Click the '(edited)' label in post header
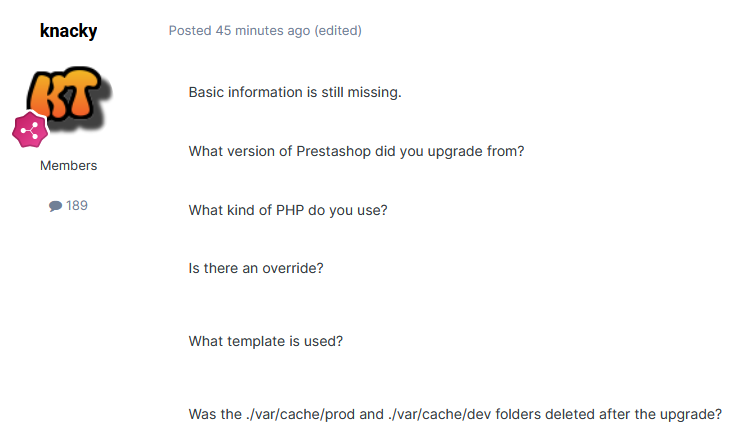The image size is (734, 432). 338,31
